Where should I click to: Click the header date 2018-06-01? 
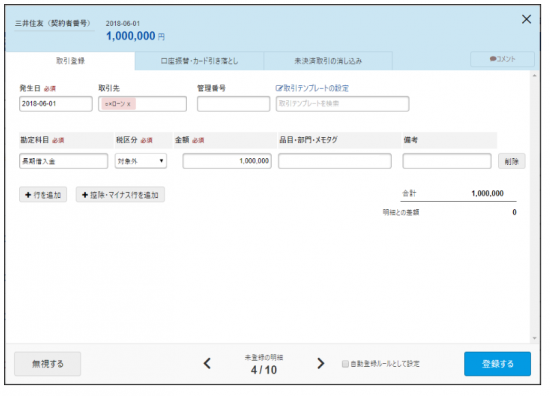123,24
